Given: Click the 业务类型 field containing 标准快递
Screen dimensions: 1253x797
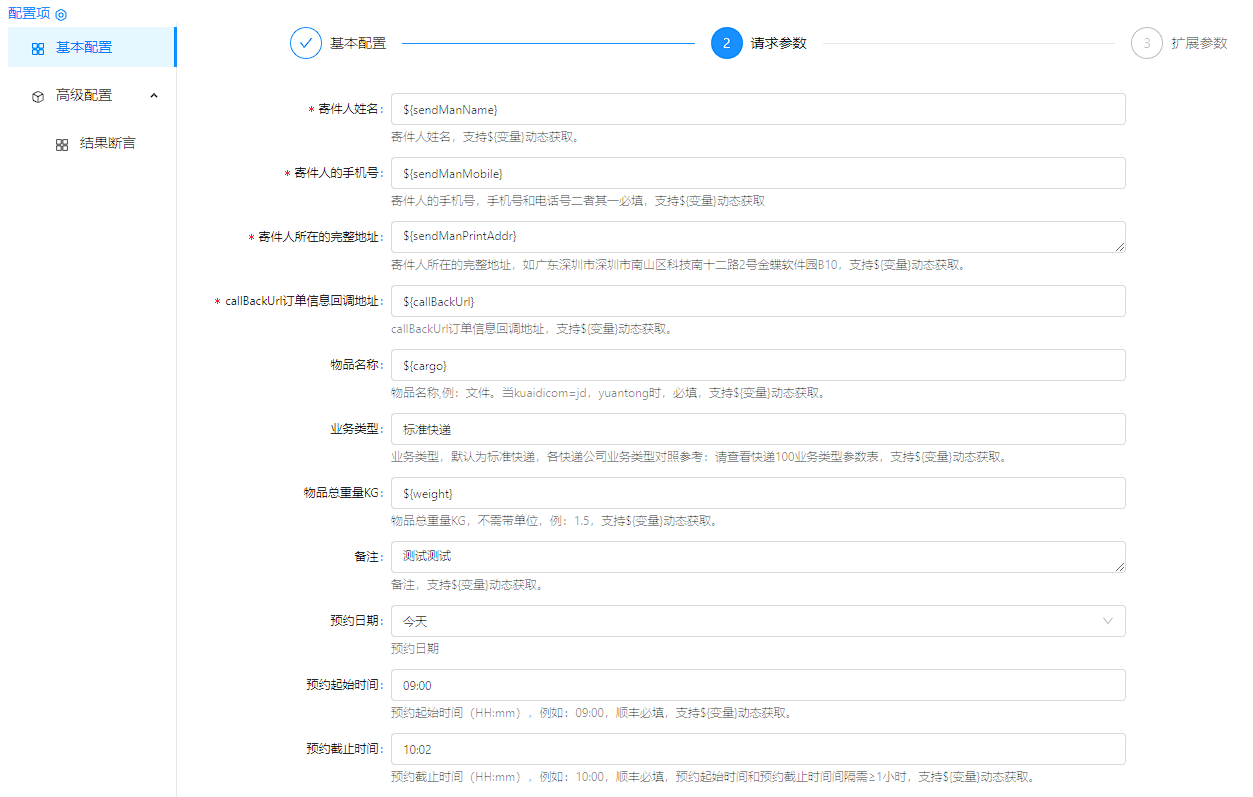Looking at the screenshot, I should coord(757,429).
